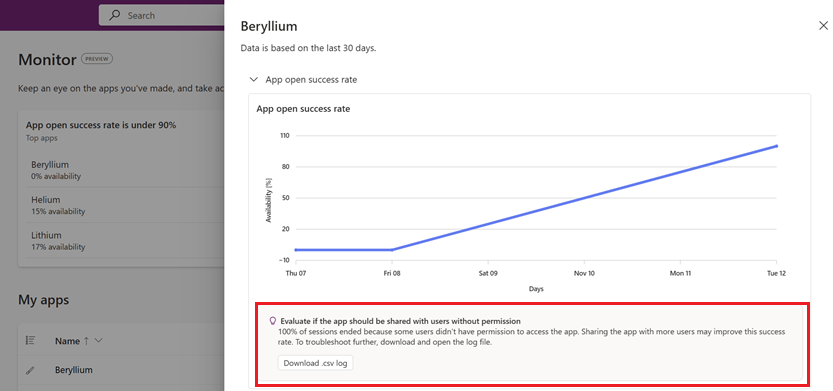Click the list view icon in My apps header
The height and width of the screenshot is (391, 833).
pyautogui.click(x=30, y=341)
